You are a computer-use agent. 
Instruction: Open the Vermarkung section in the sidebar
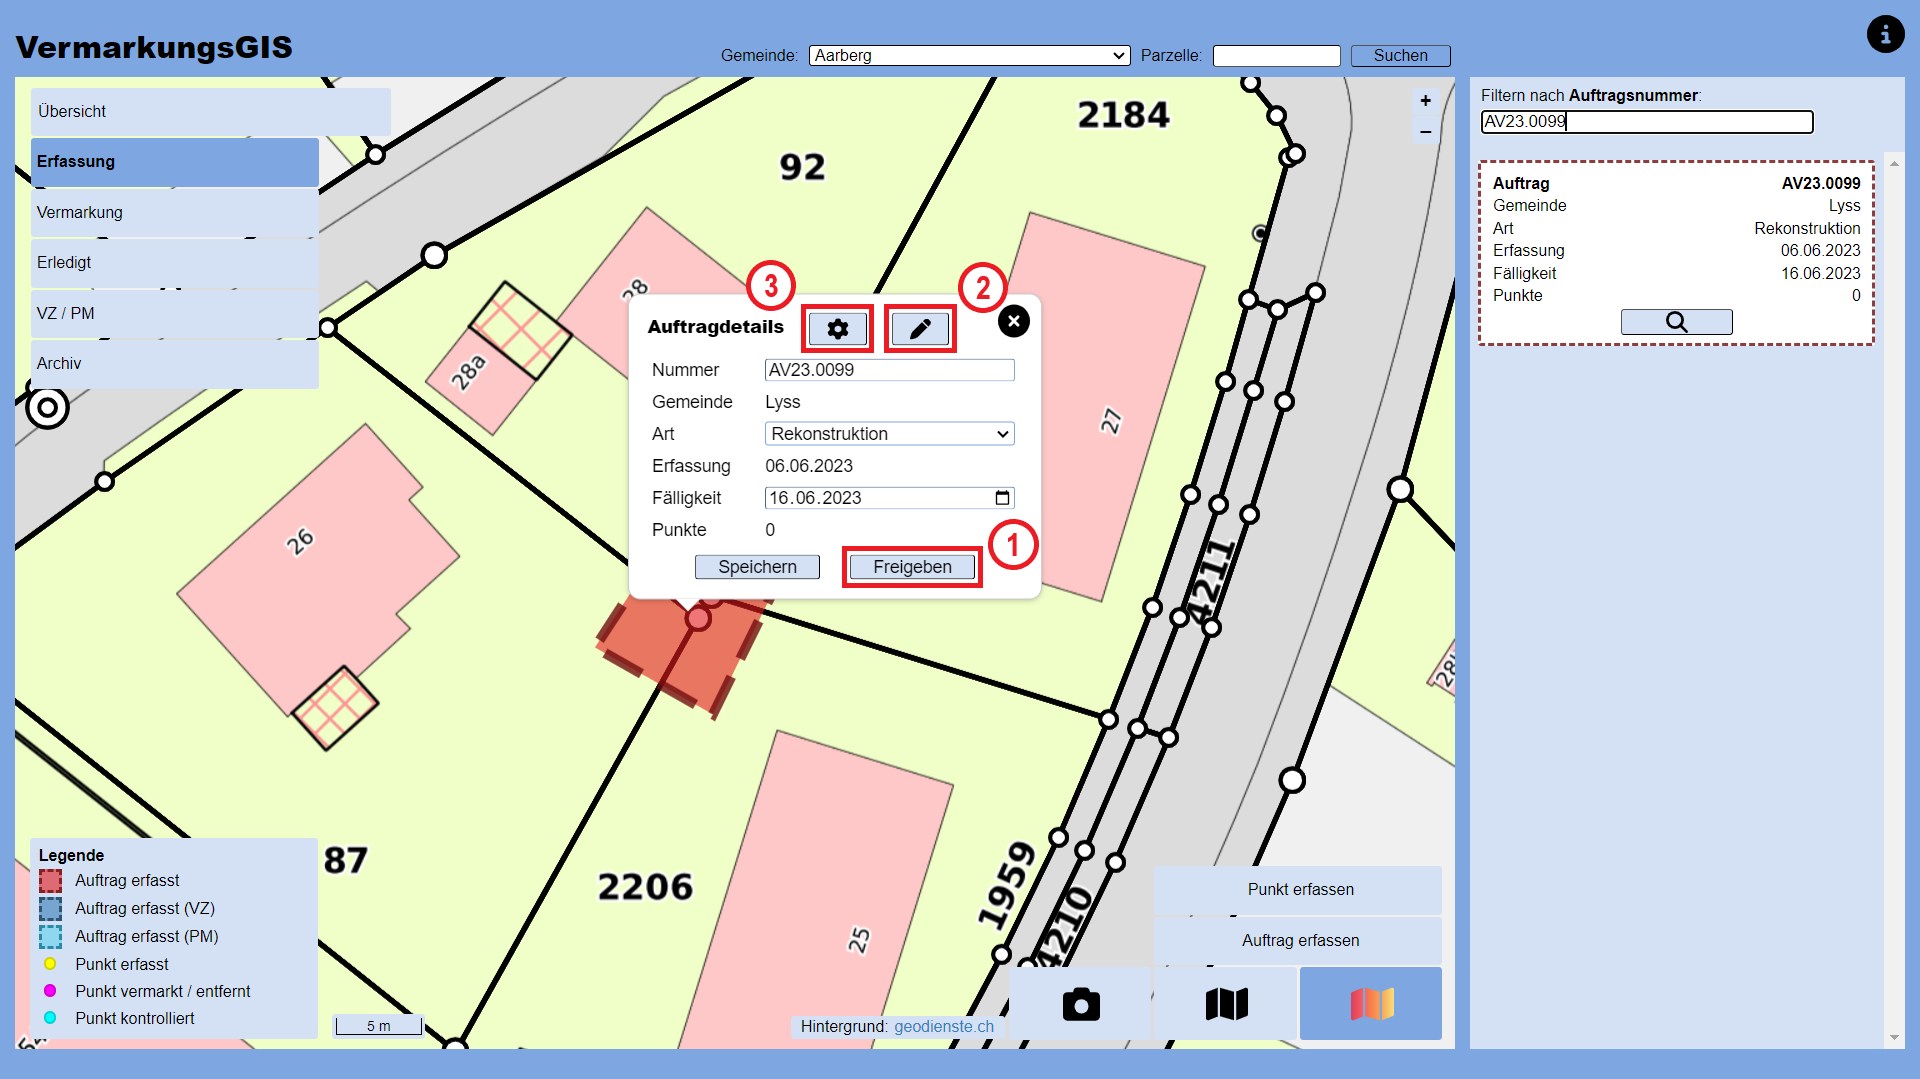[79, 212]
